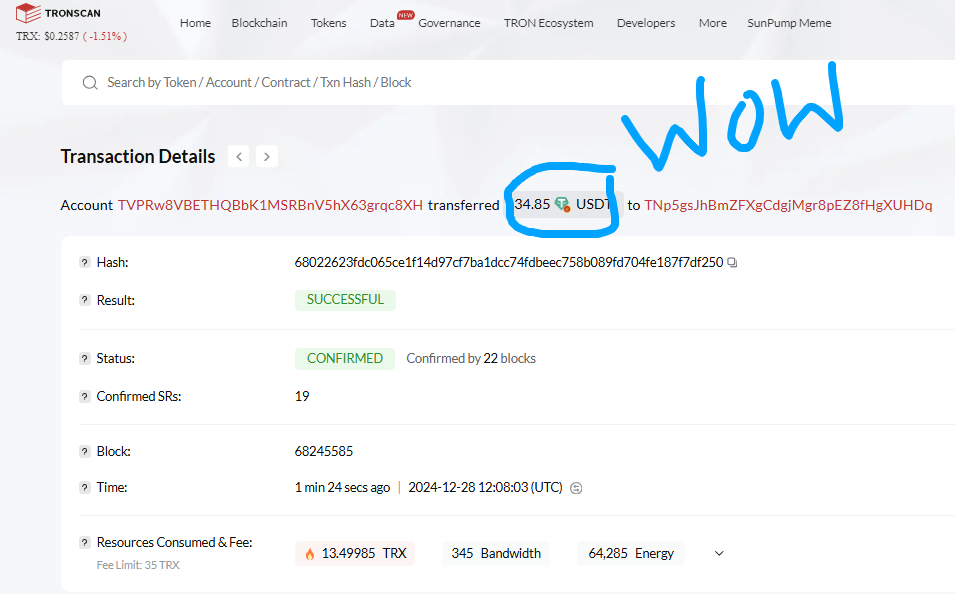Click block number 68245585

click(324, 451)
